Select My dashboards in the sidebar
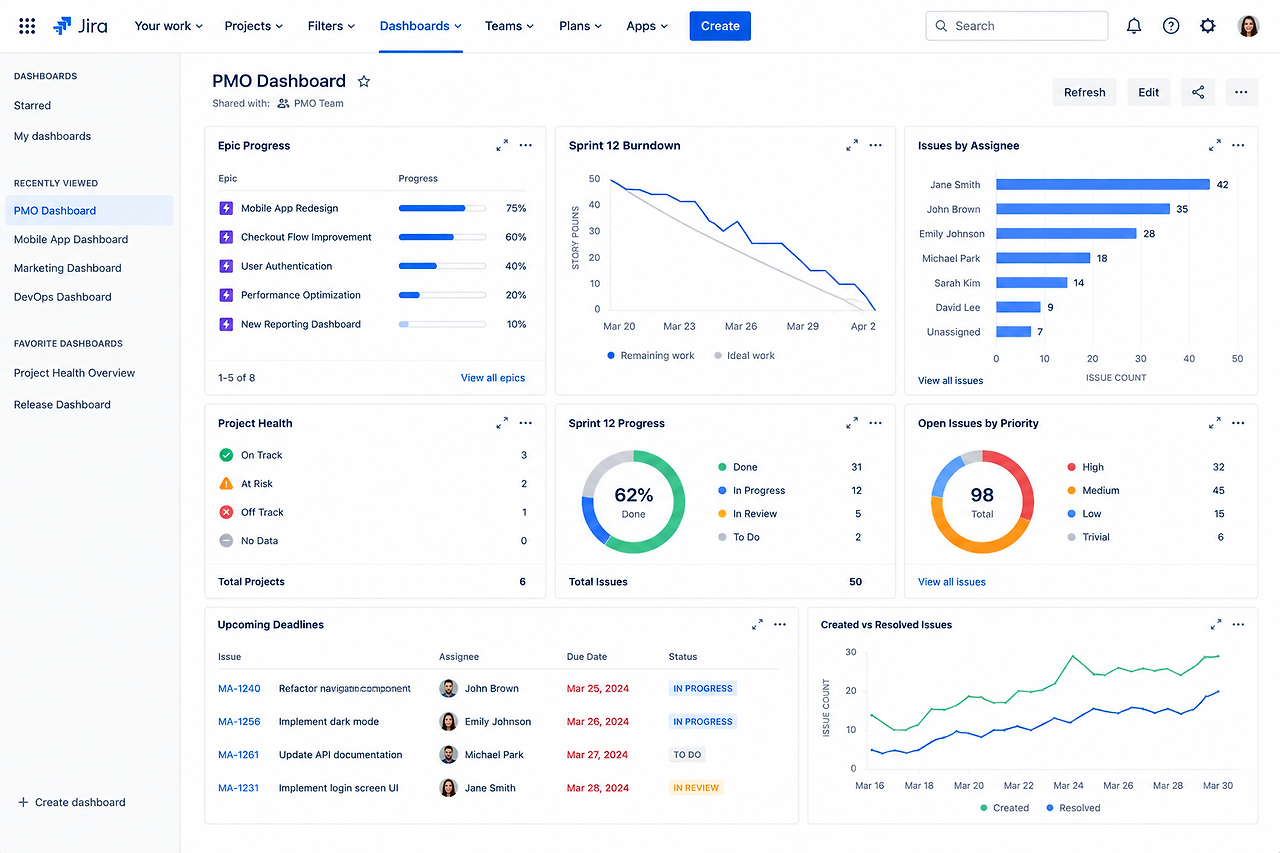The height and width of the screenshot is (853, 1280). point(53,136)
